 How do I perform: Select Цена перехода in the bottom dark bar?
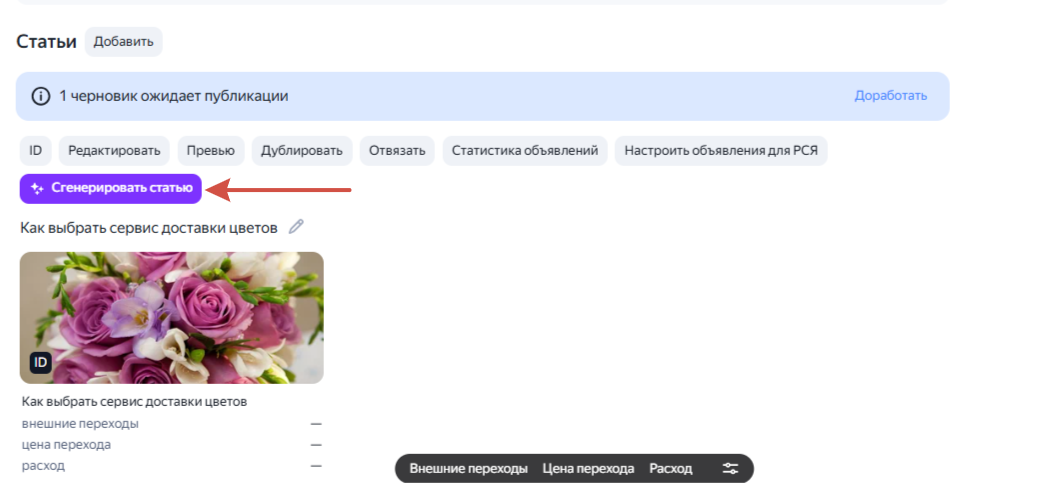pyautogui.click(x=588, y=468)
